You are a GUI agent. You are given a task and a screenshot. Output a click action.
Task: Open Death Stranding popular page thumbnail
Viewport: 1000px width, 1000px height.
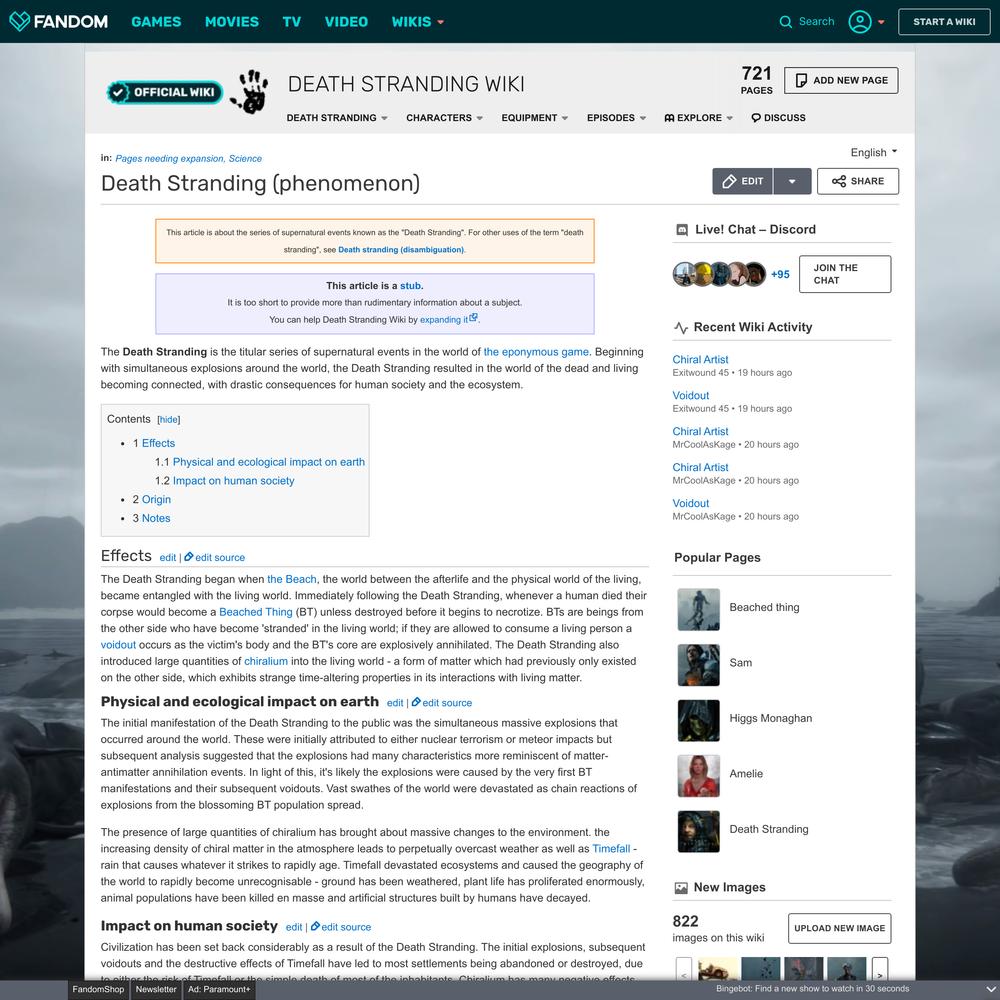click(698, 832)
